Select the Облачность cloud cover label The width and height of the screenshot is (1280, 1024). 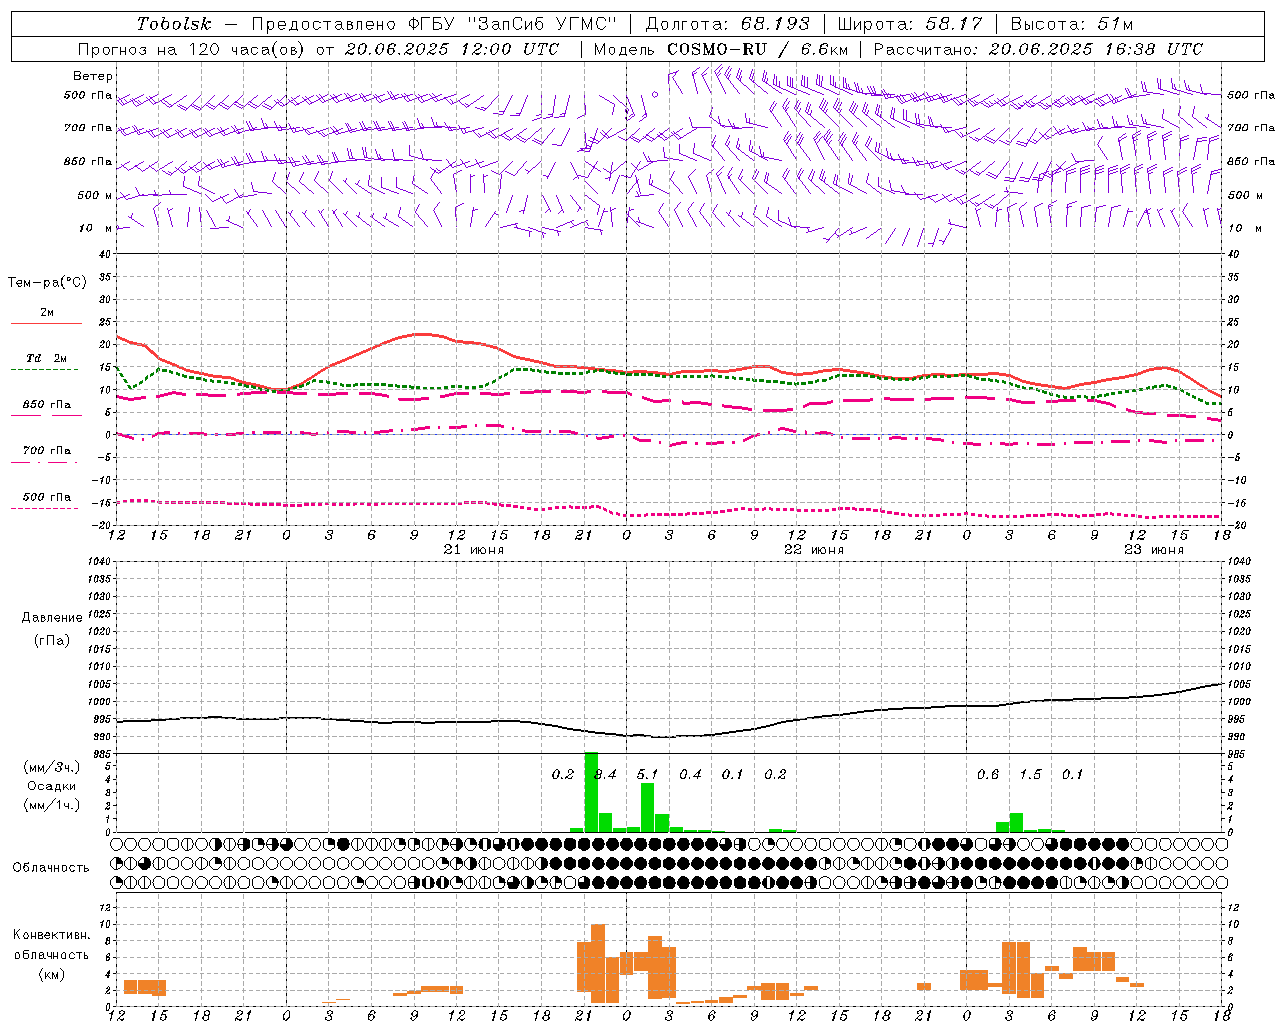coord(51,867)
